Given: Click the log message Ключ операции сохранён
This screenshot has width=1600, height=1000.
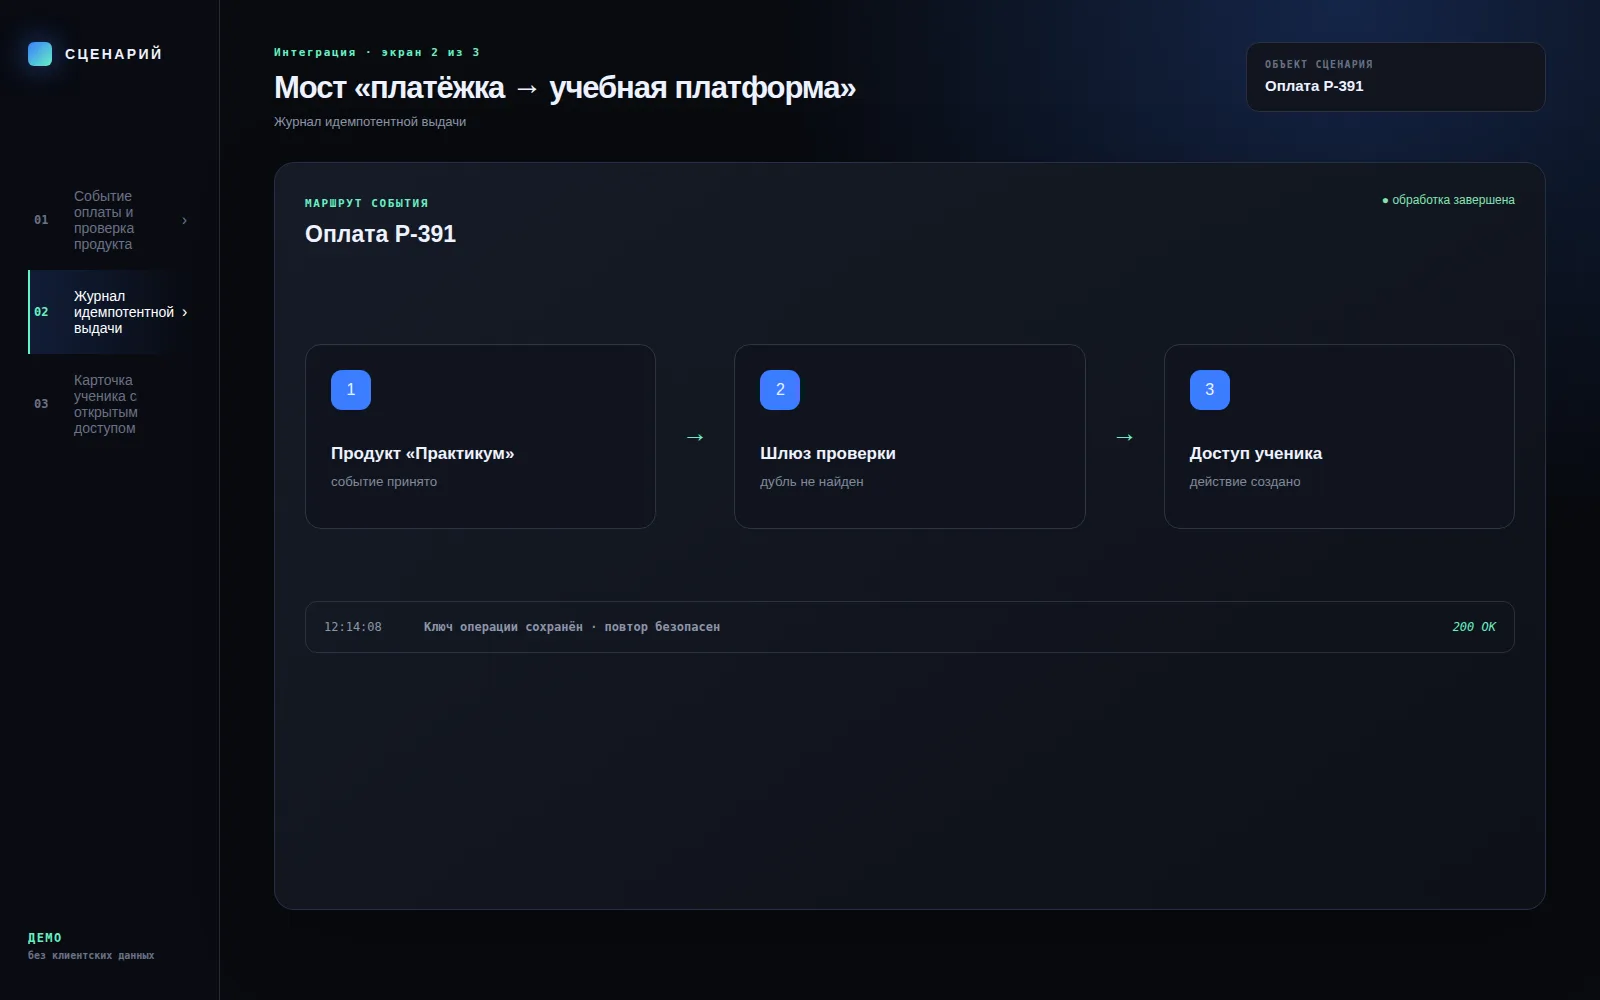Looking at the screenshot, I should pyautogui.click(x=503, y=627).
